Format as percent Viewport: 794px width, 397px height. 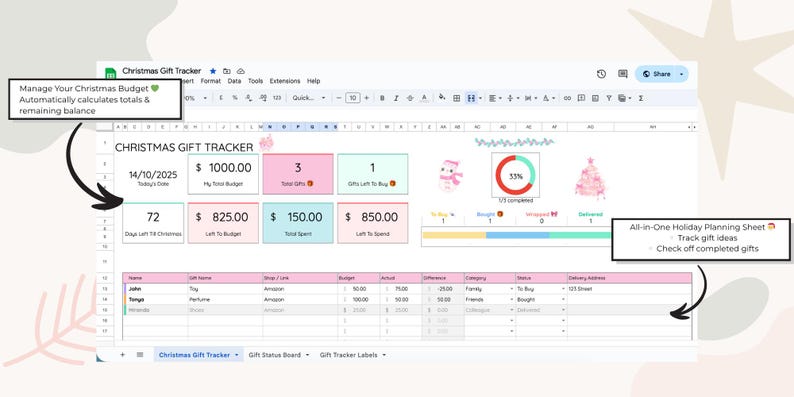pos(235,98)
